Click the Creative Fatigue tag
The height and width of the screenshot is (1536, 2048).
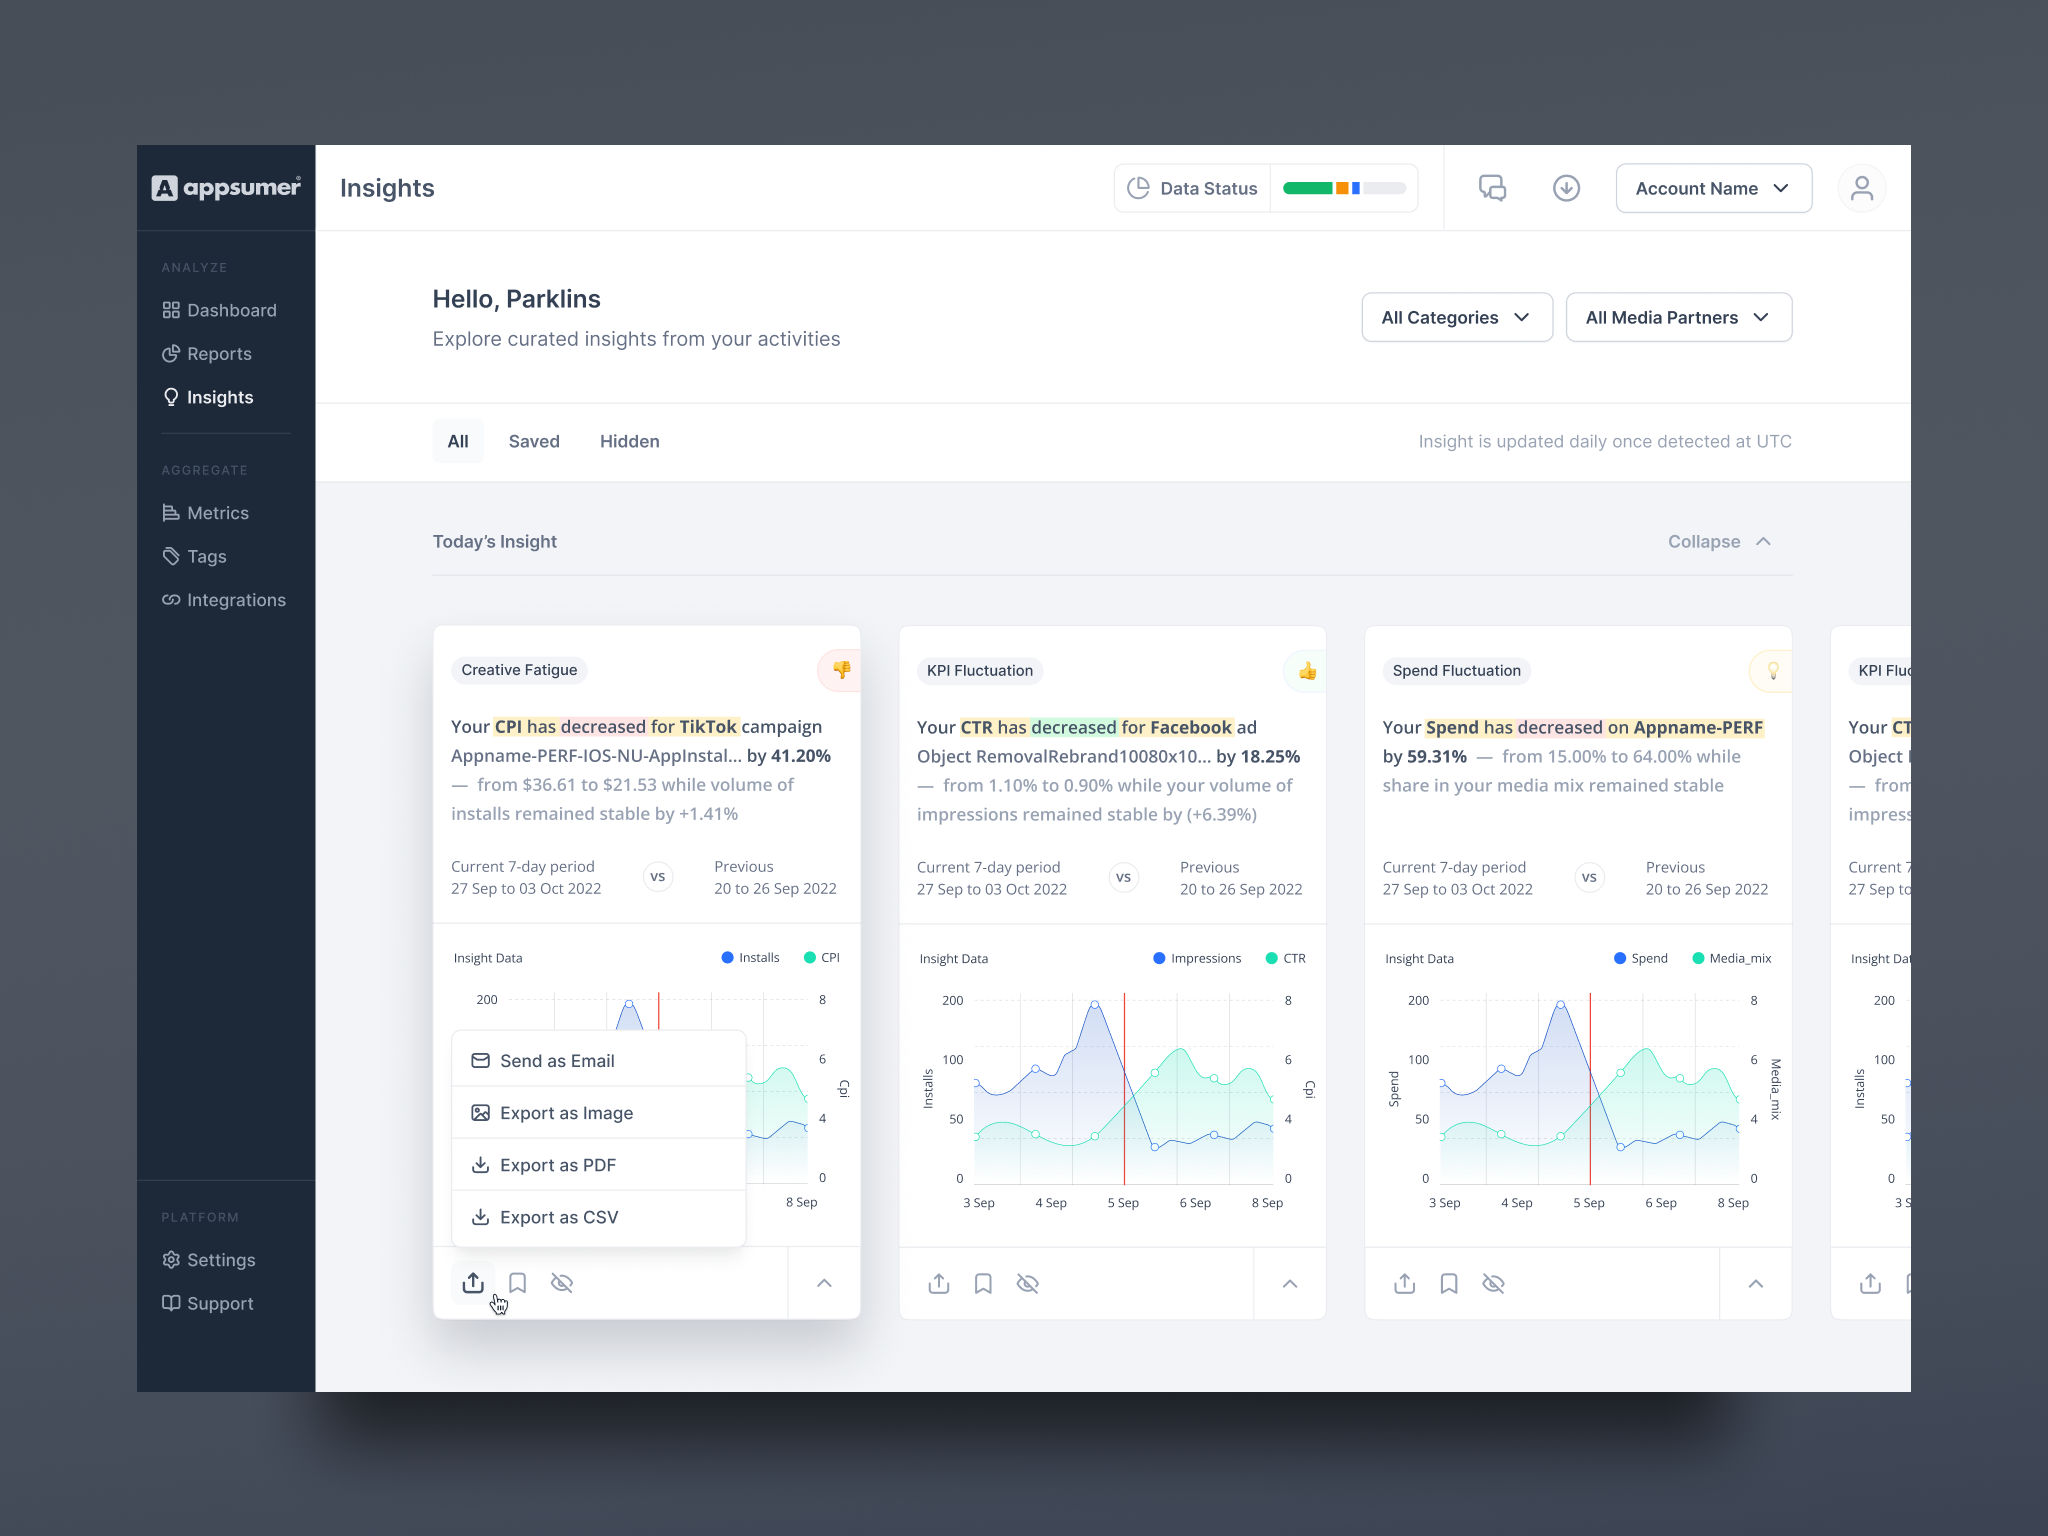(x=519, y=670)
